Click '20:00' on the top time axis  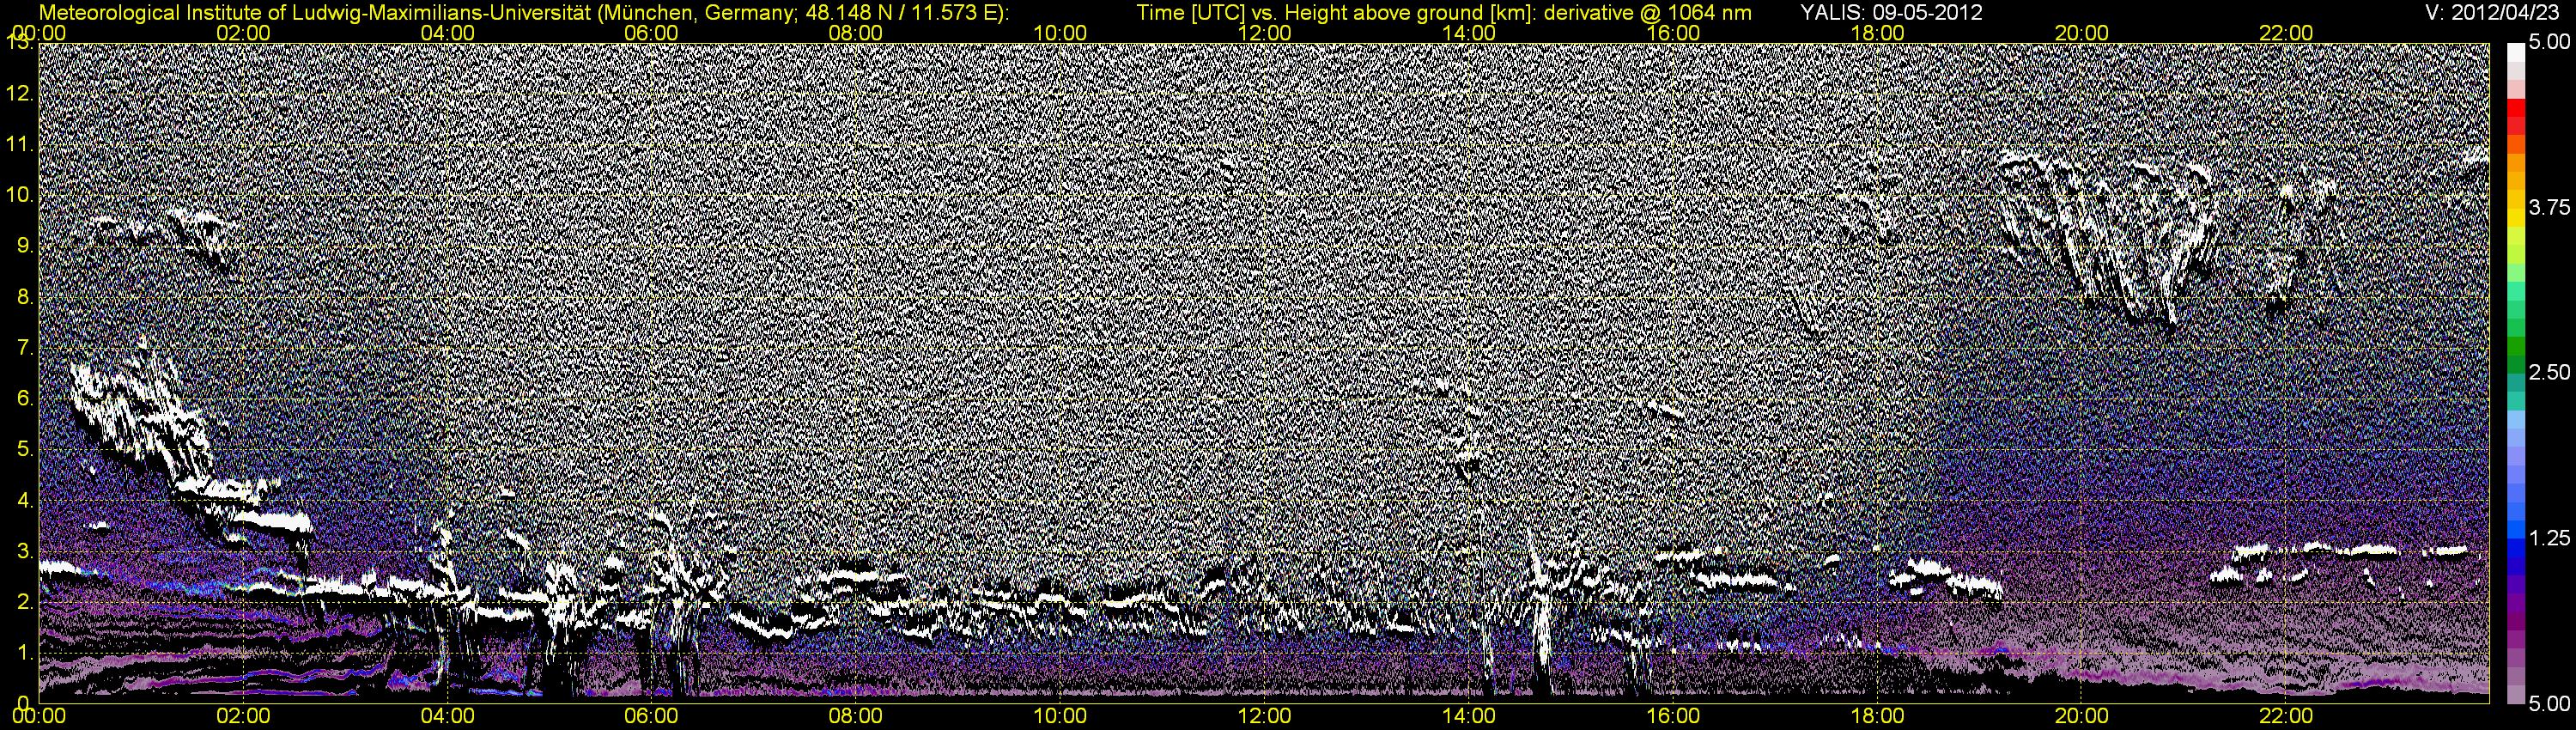click(2082, 33)
